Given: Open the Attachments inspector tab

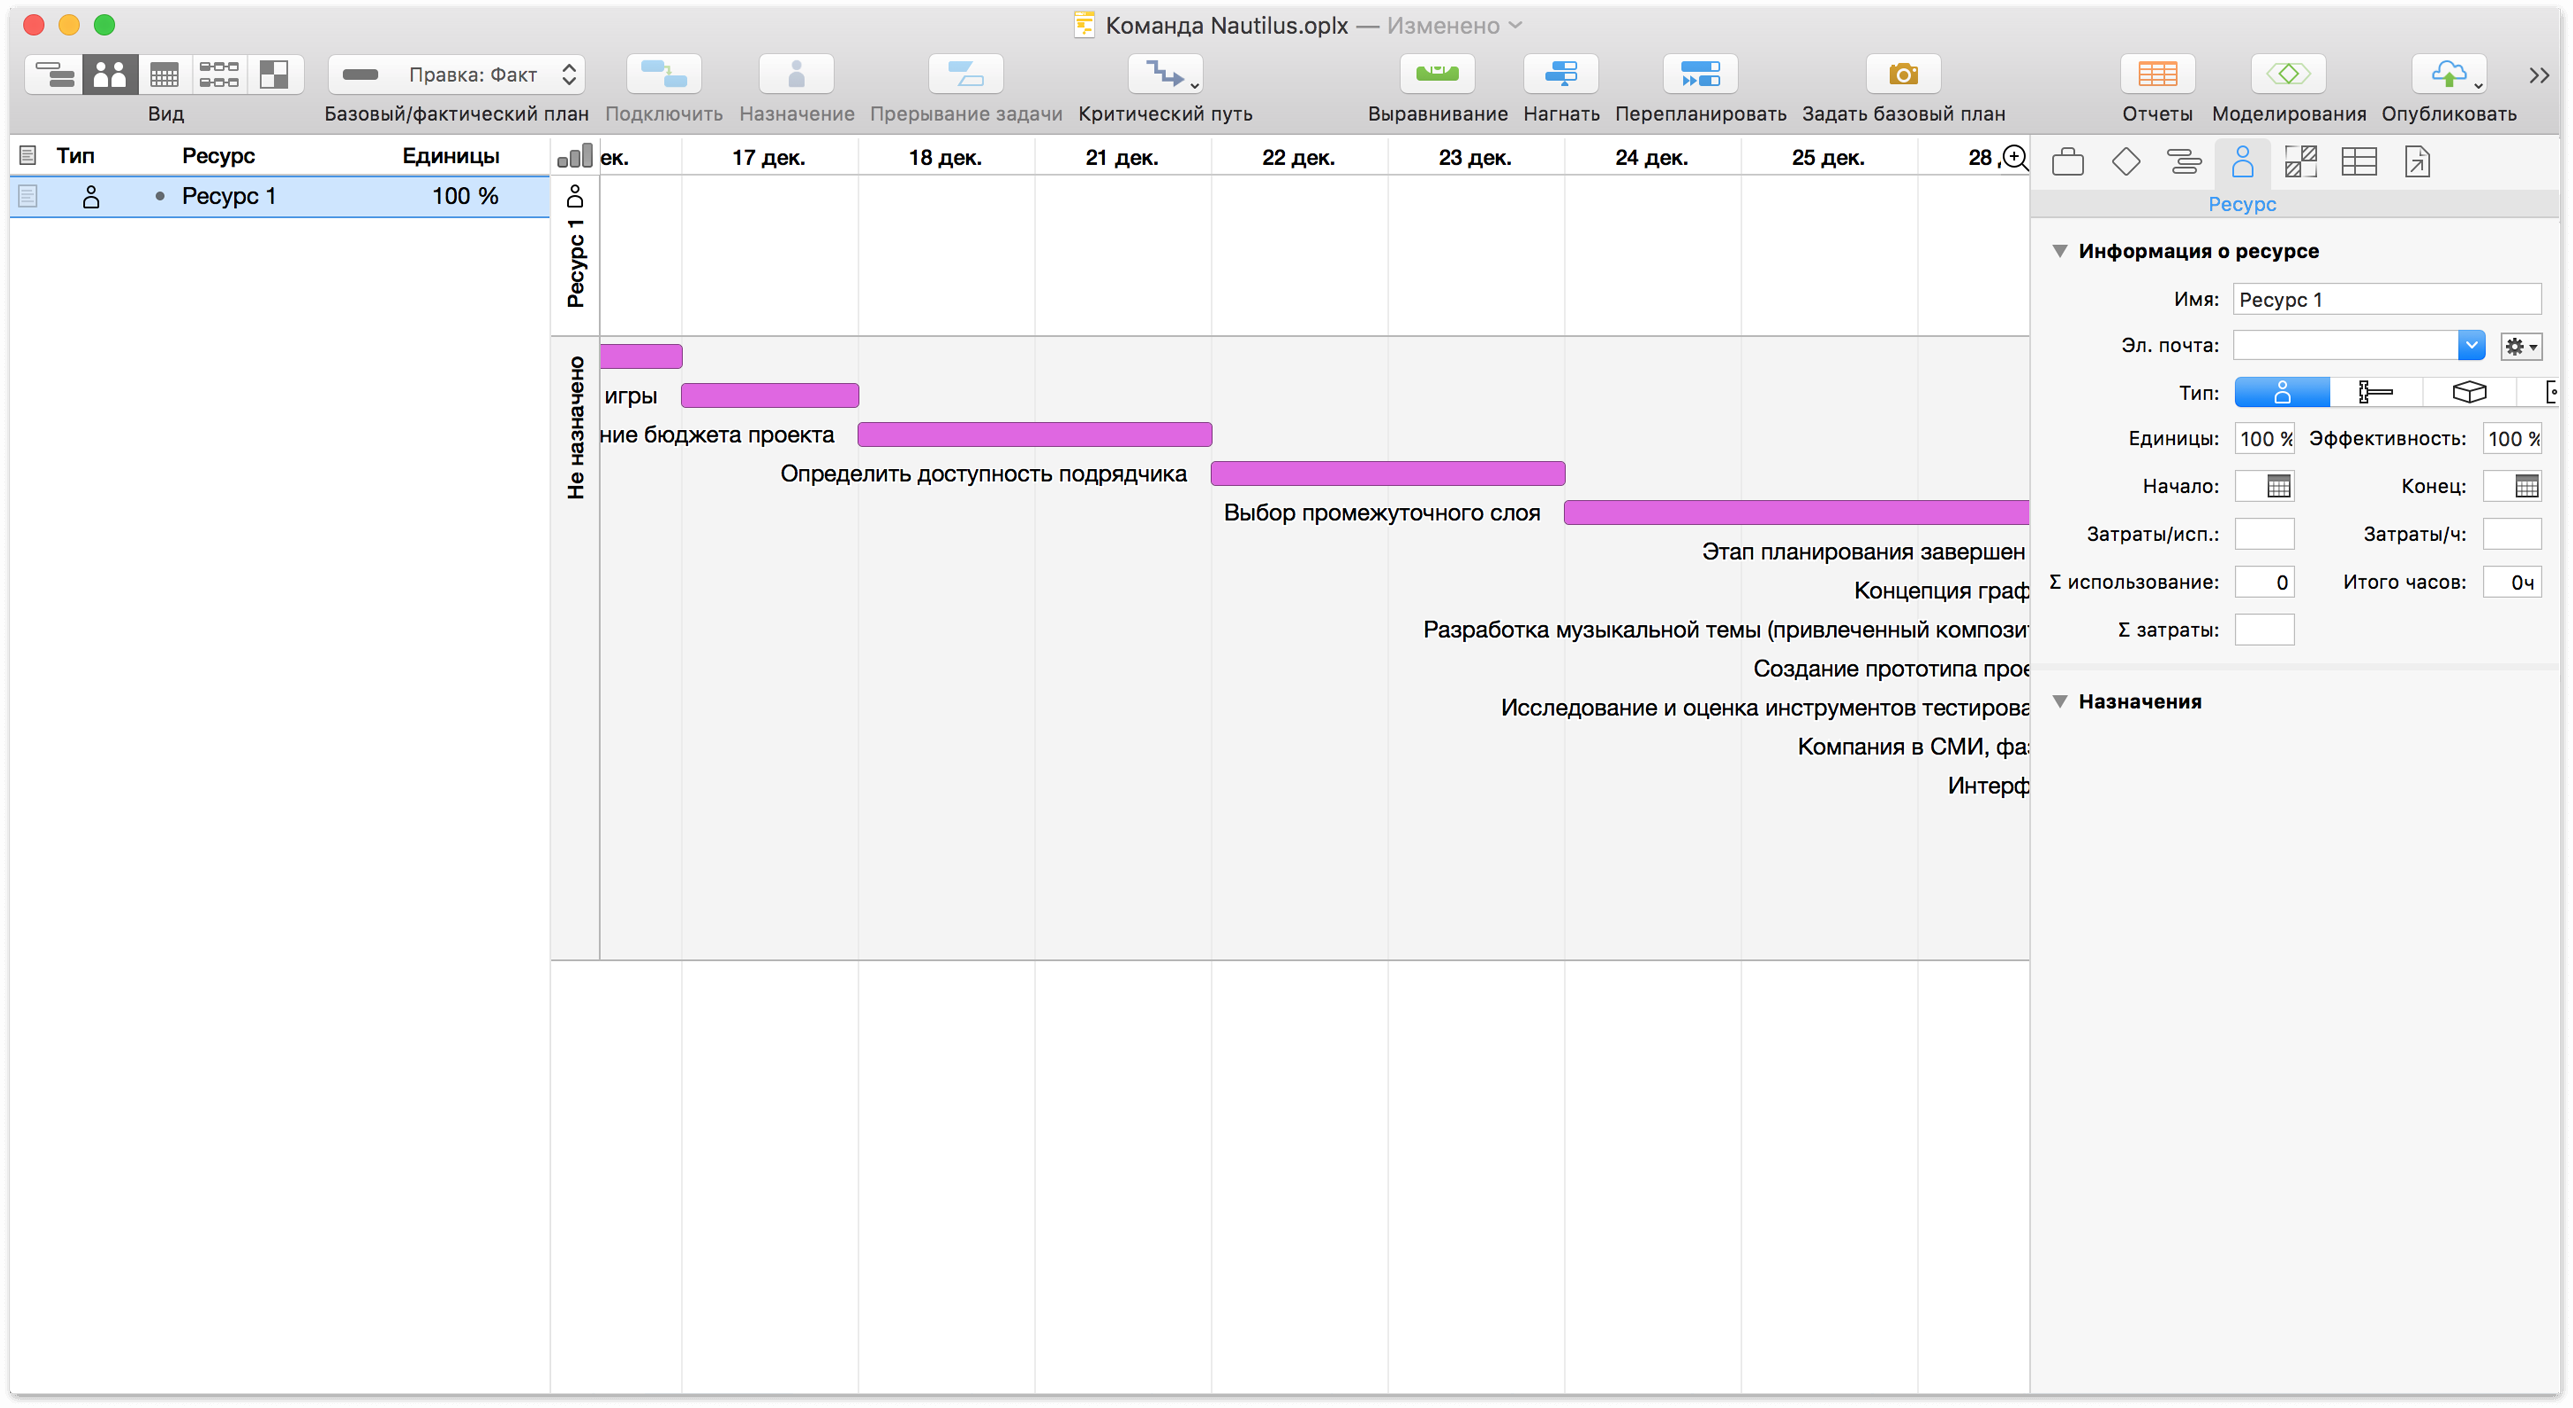Looking at the screenshot, I should (2417, 162).
